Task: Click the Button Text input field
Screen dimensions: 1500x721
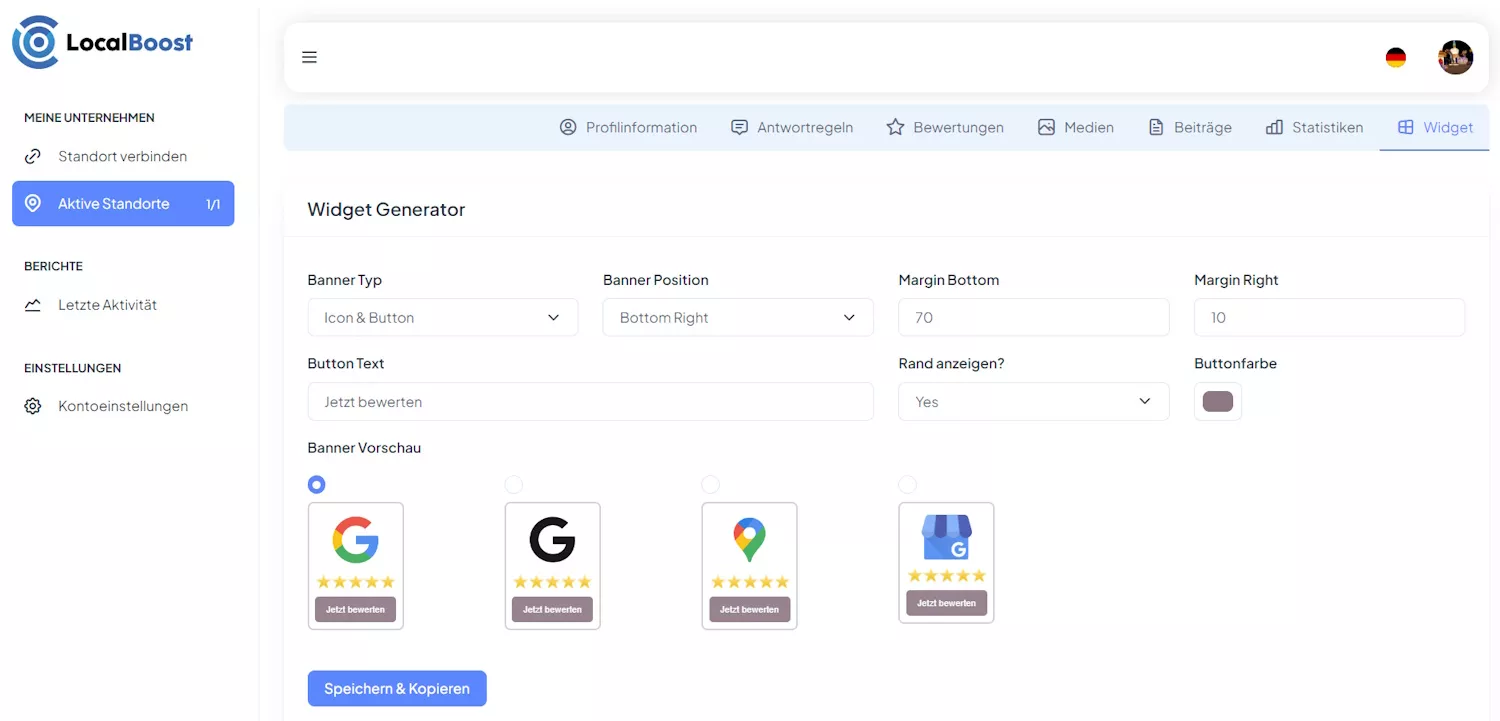Action: pyautogui.click(x=591, y=401)
